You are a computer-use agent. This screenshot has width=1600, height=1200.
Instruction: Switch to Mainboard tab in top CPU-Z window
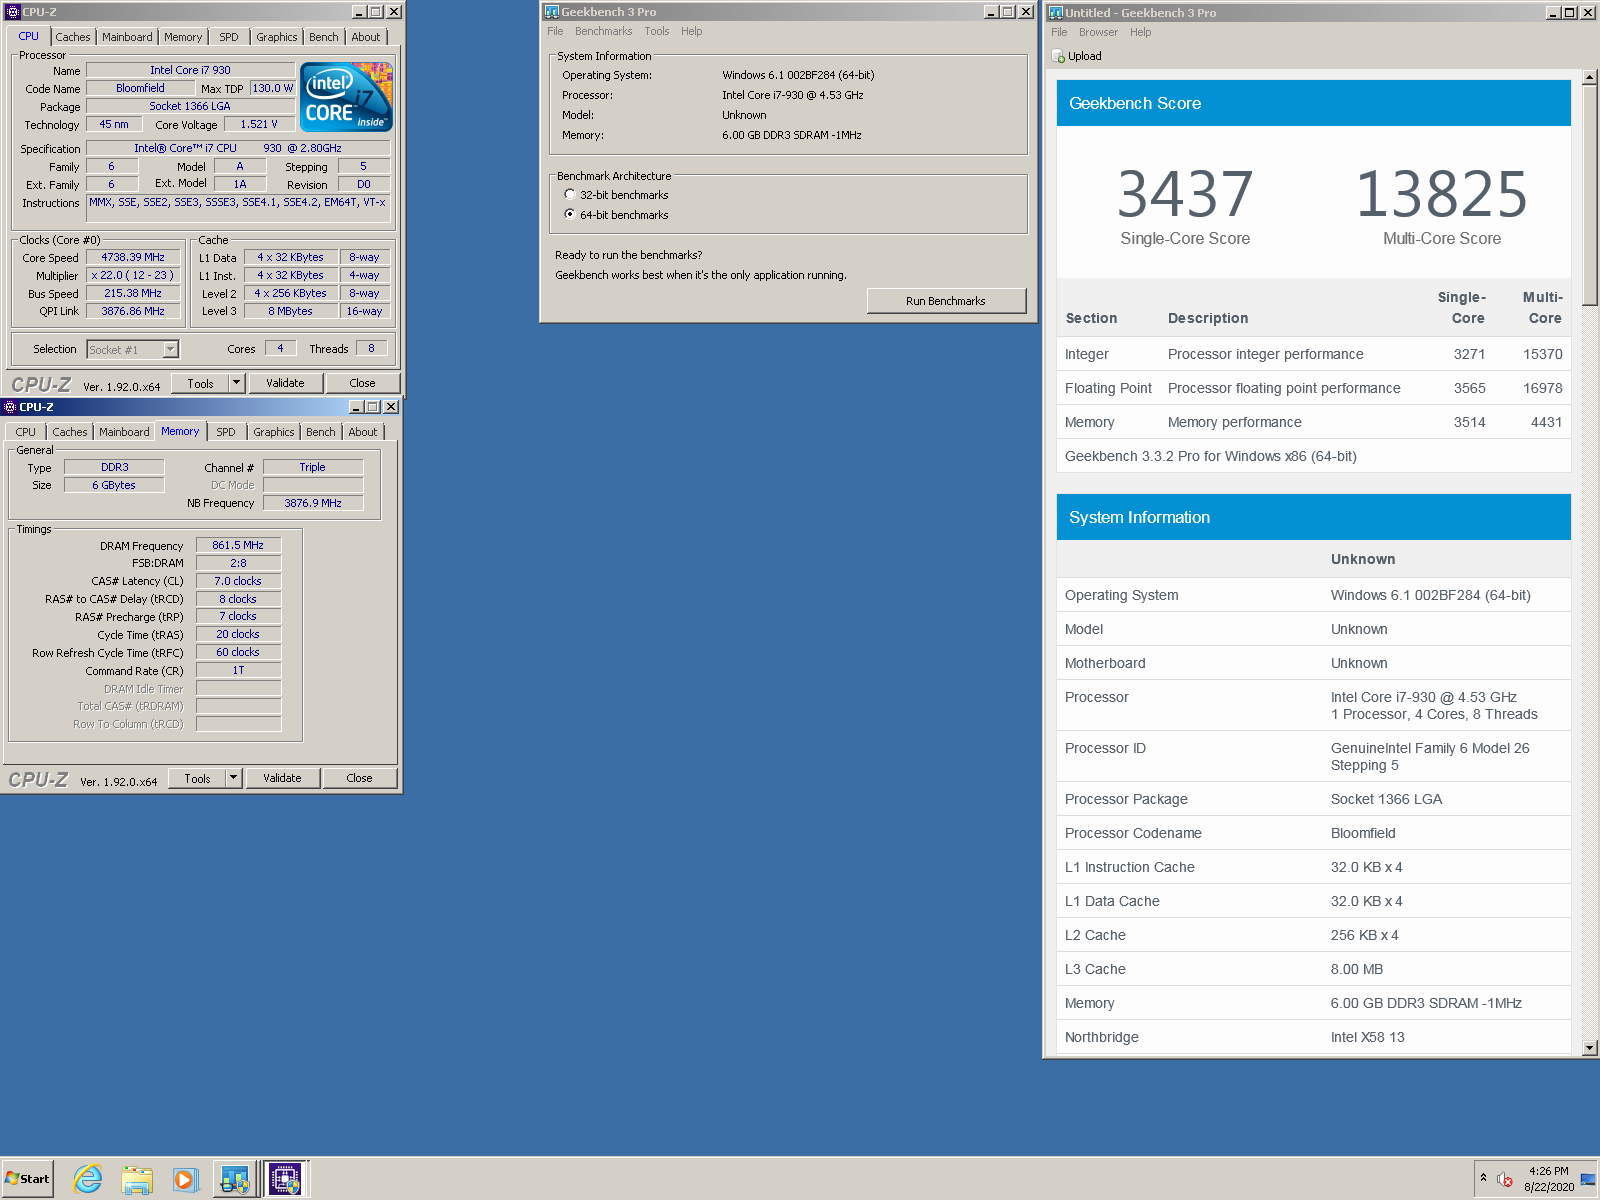coord(128,37)
